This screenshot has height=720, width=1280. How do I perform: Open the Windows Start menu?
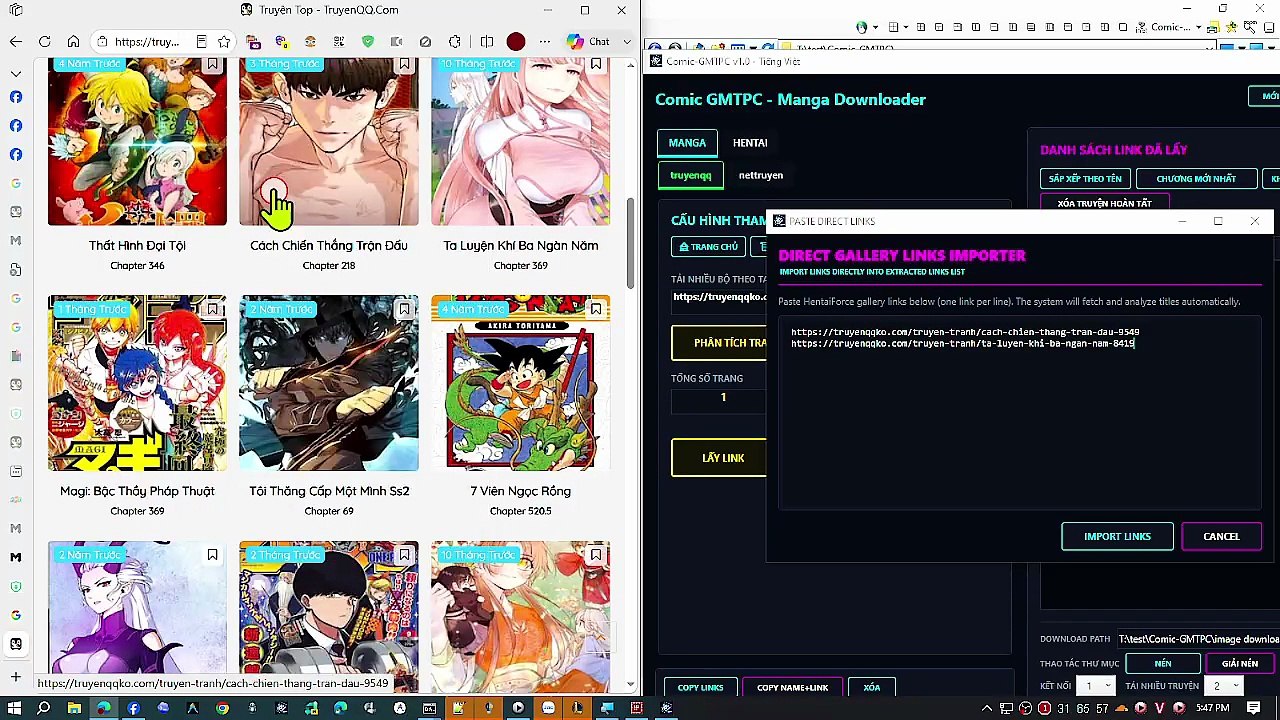point(15,709)
